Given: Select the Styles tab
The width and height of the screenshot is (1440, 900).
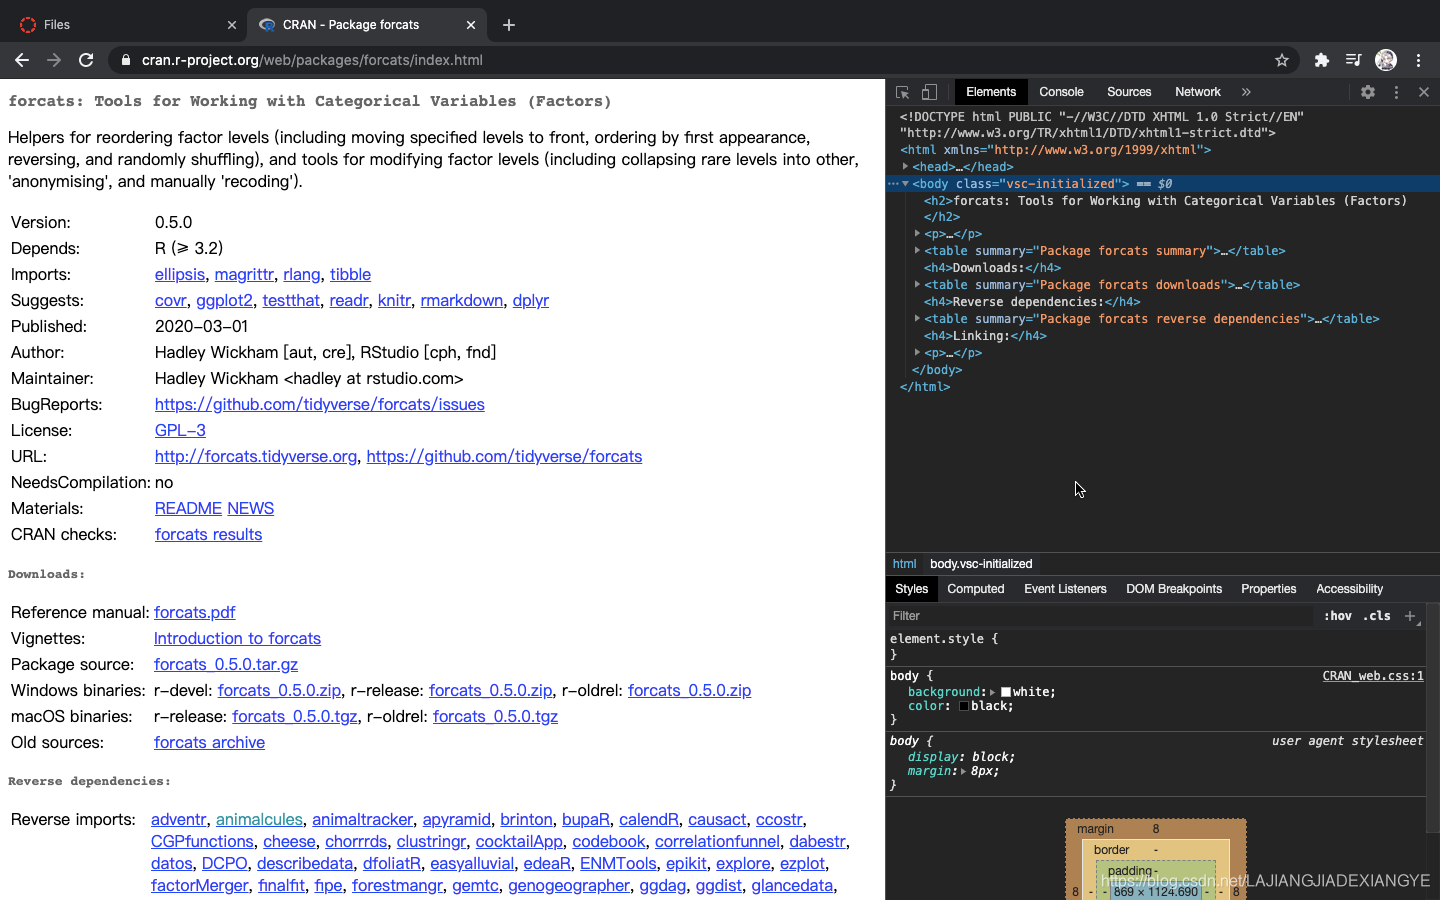Looking at the screenshot, I should (911, 589).
